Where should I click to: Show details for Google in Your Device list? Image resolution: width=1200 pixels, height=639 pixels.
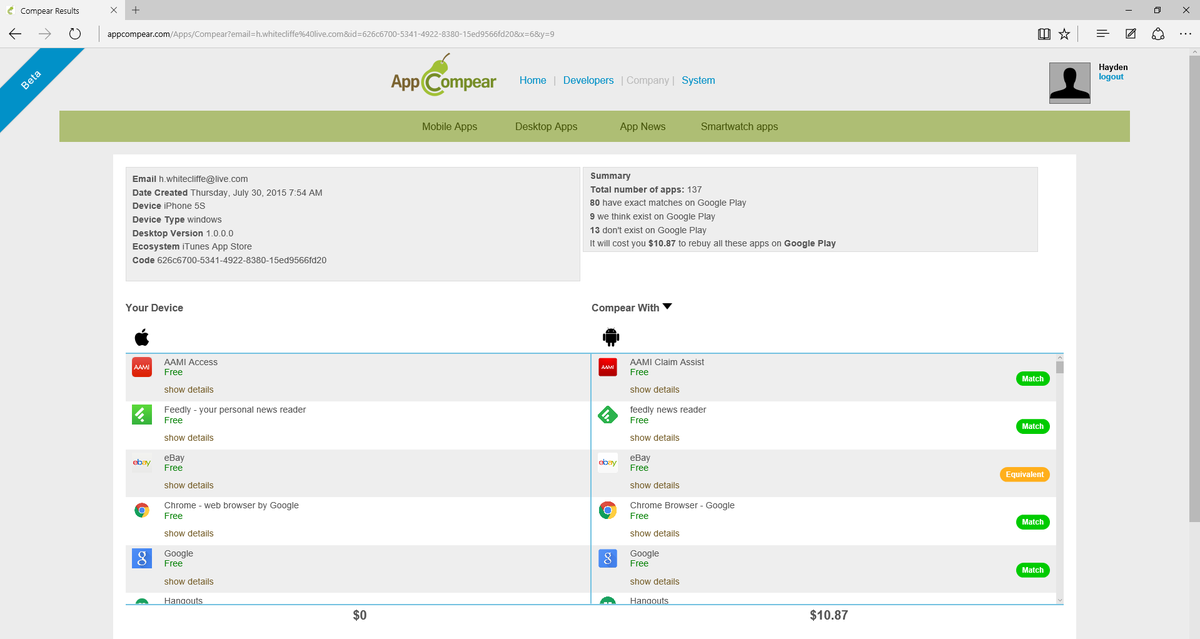(189, 581)
